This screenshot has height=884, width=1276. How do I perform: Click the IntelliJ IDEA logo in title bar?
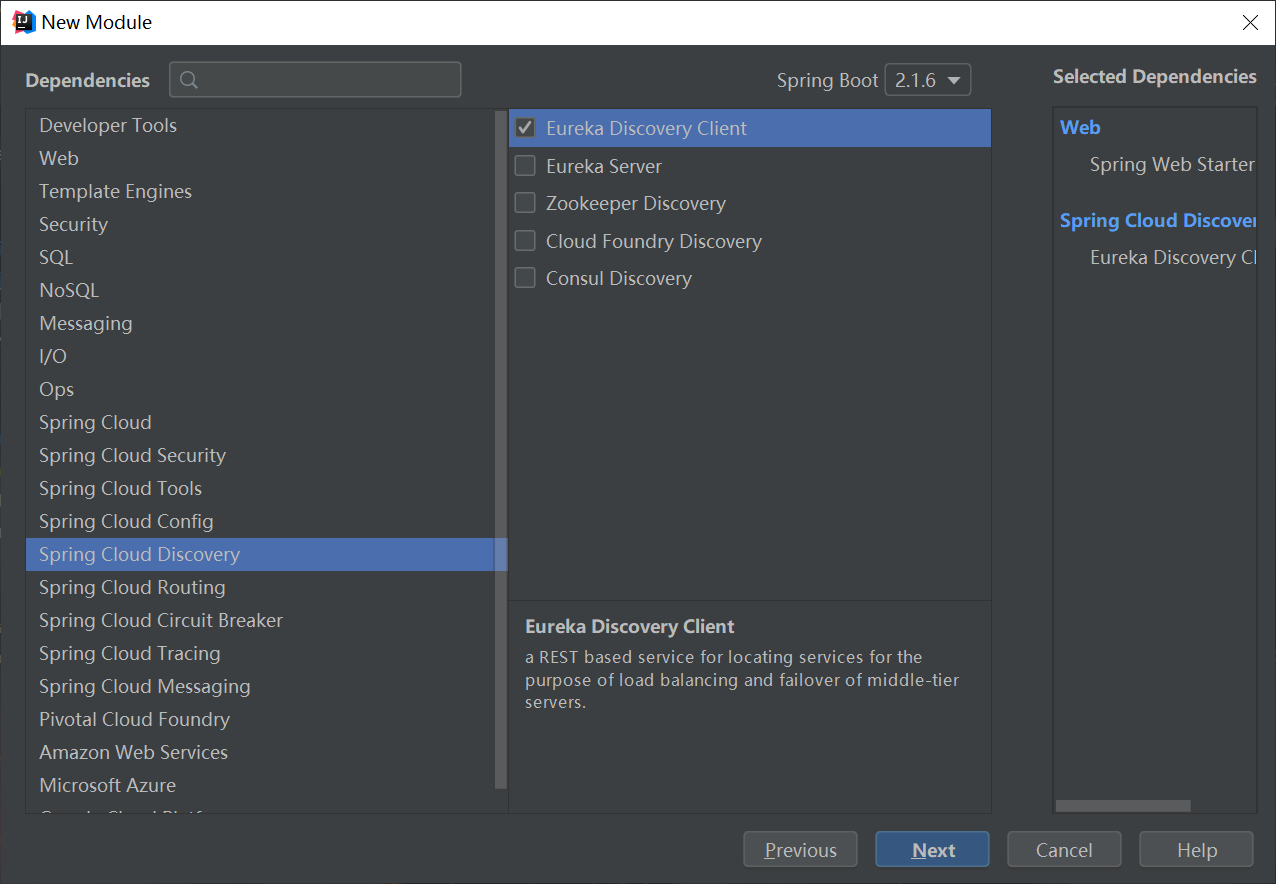(x=24, y=22)
